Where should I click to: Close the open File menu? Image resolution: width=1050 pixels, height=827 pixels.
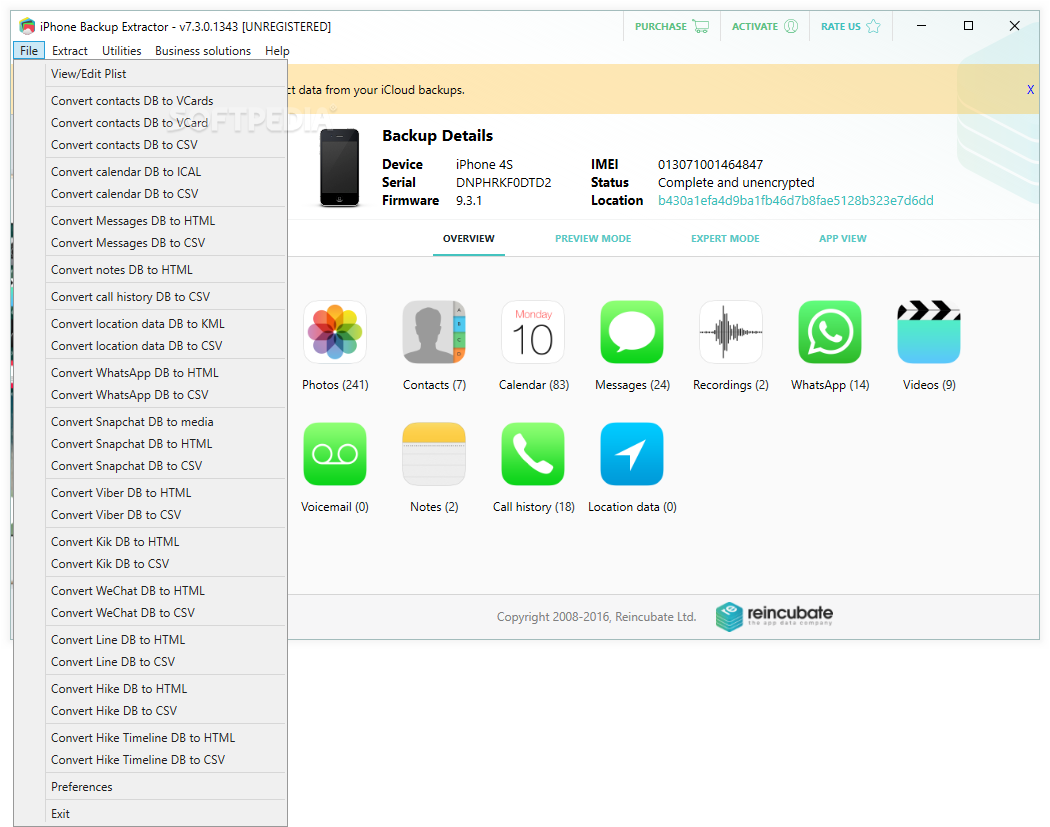coord(29,50)
